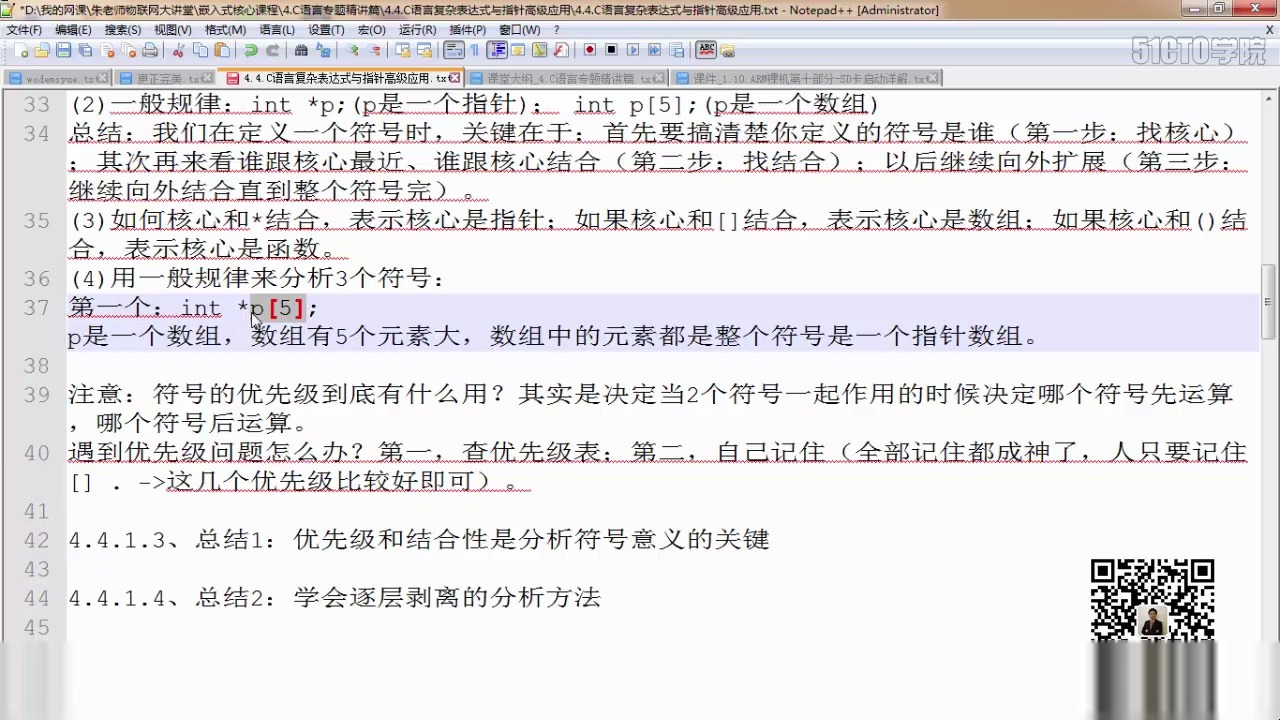
Task: Redo using the toolbar arrow
Action: click(x=272, y=50)
